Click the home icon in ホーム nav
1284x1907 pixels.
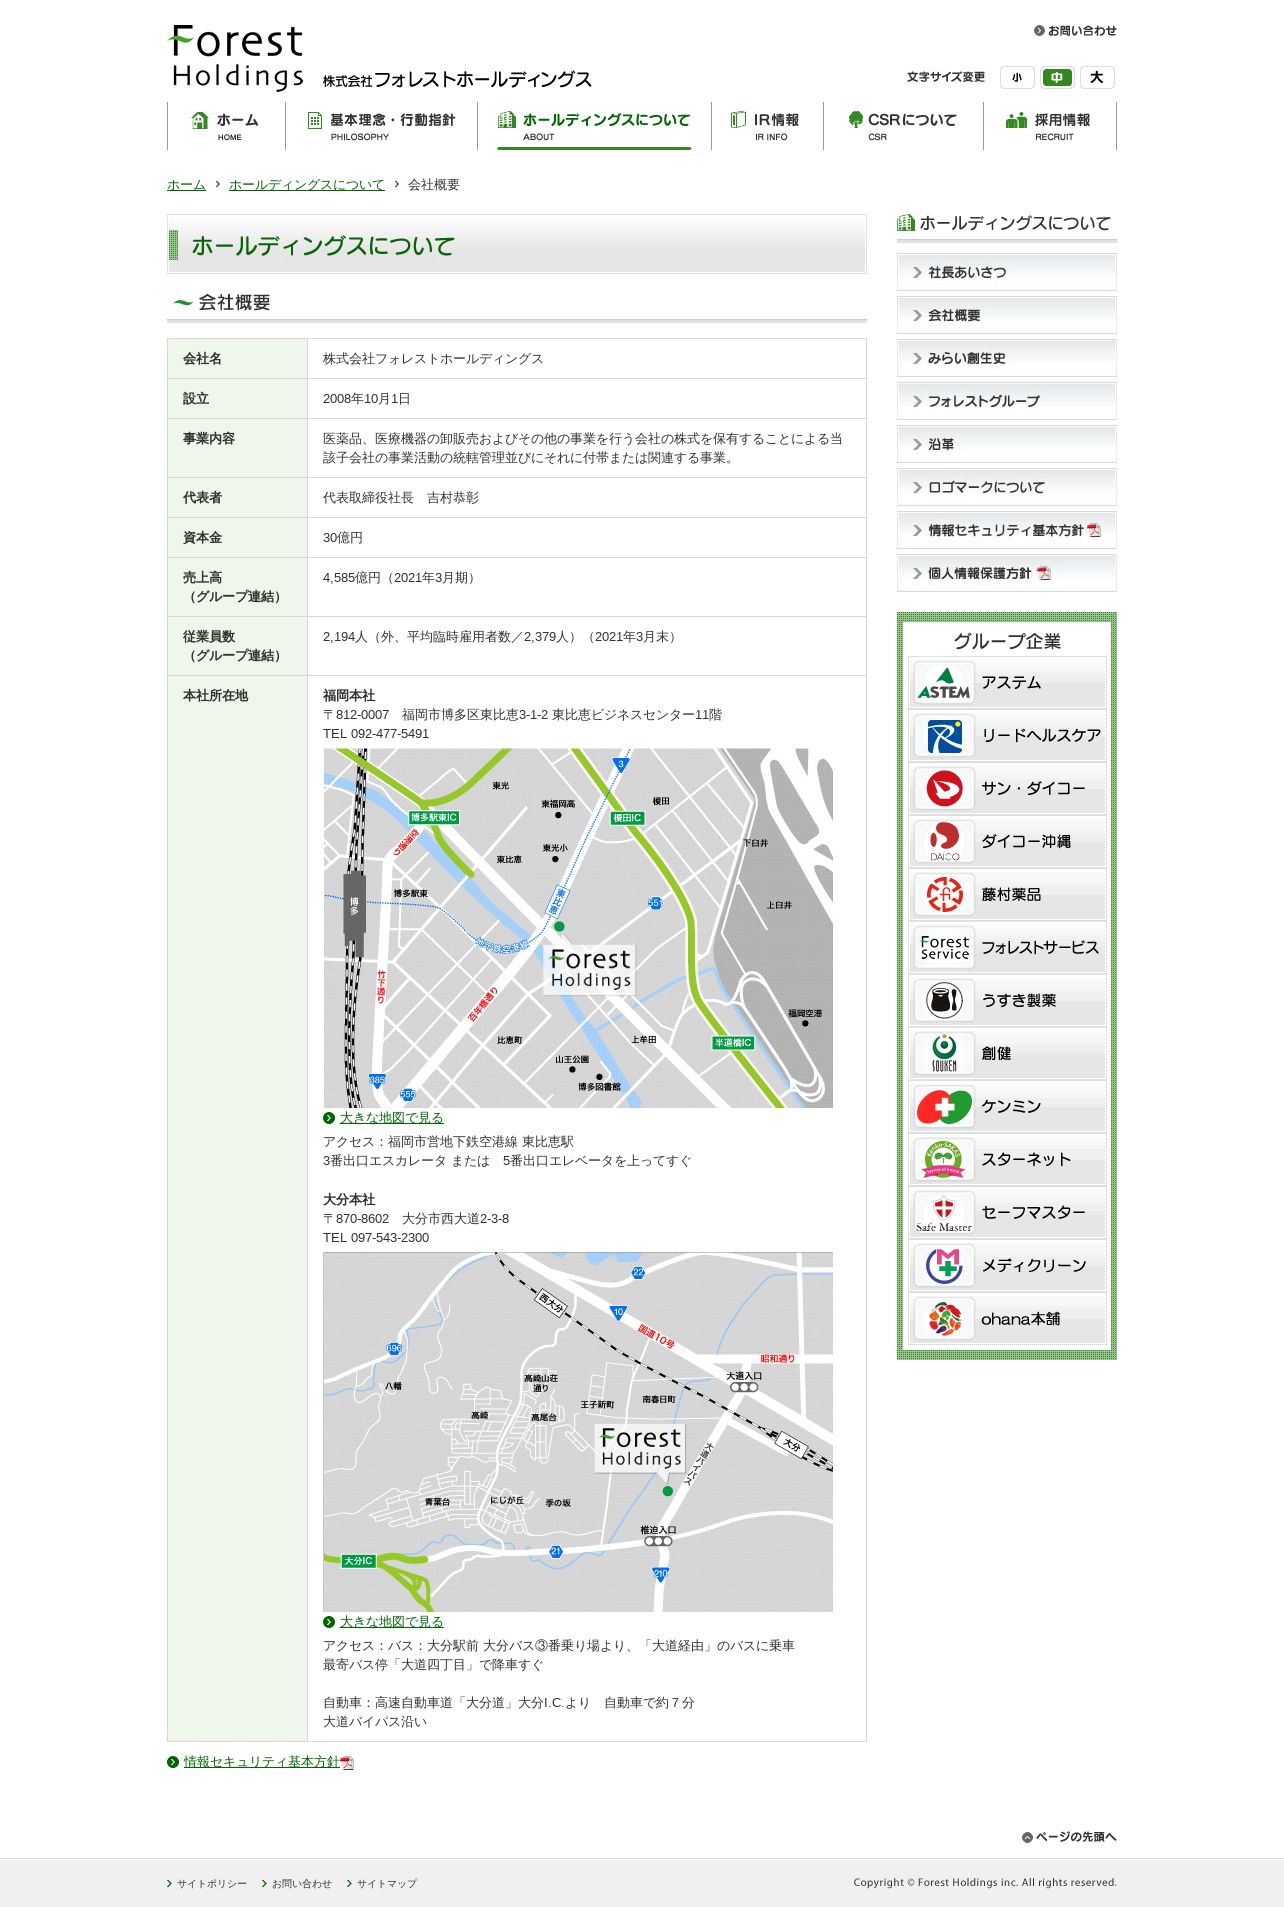click(200, 121)
